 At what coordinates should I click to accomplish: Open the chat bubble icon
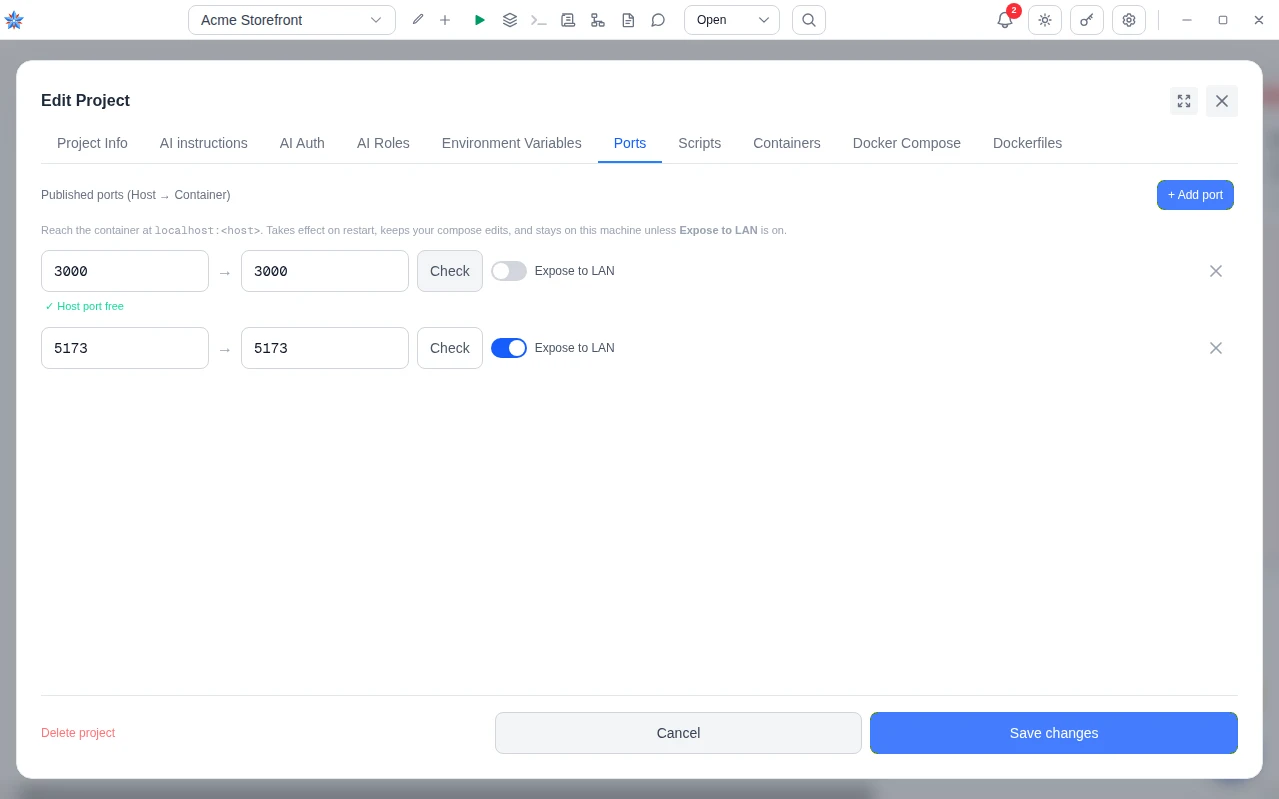(658, 20)
